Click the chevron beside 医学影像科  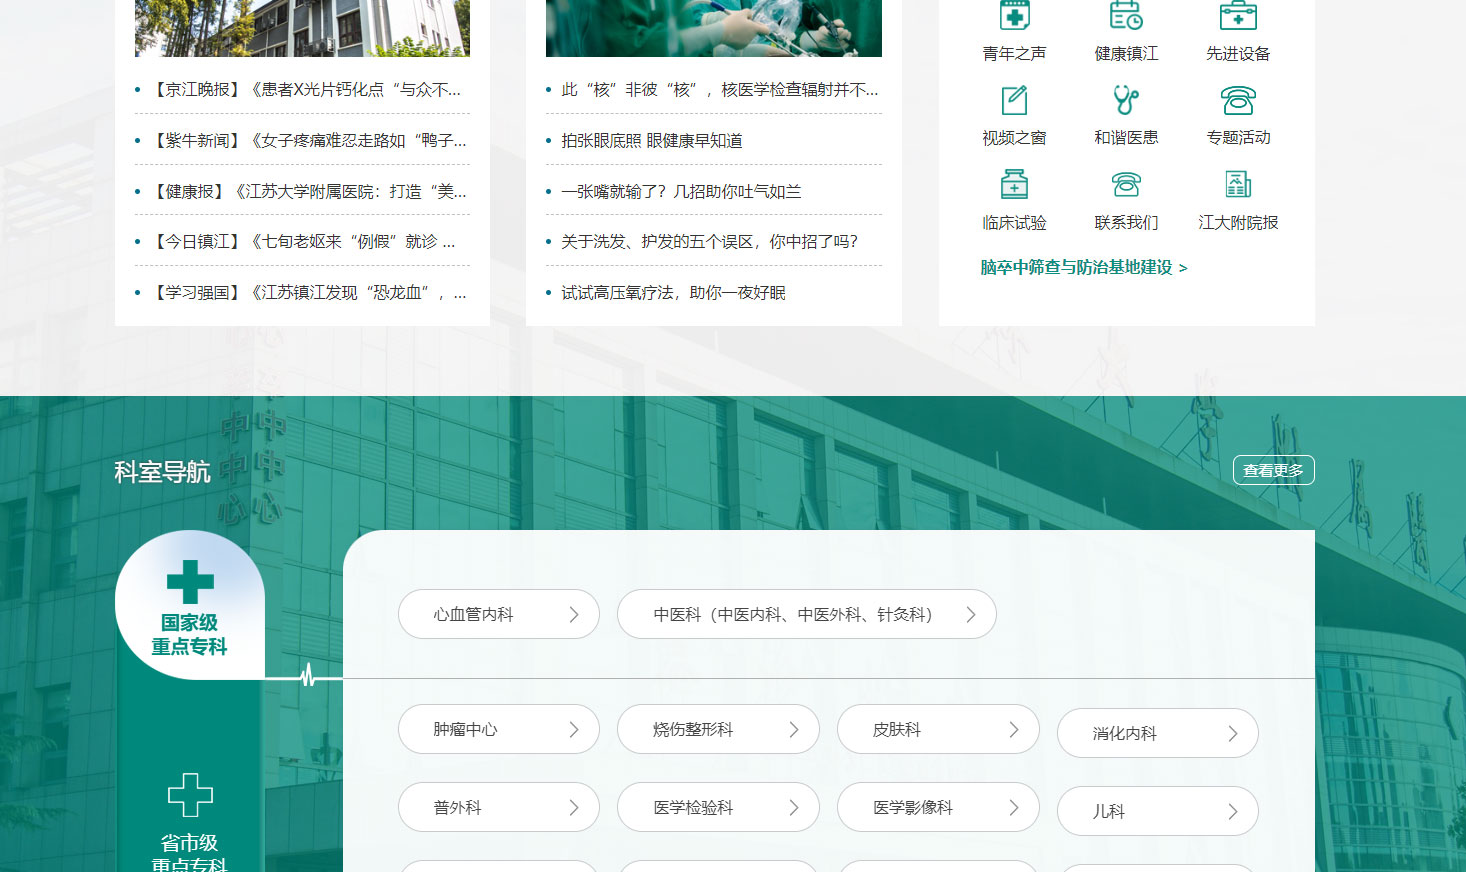pos(1014,807)
